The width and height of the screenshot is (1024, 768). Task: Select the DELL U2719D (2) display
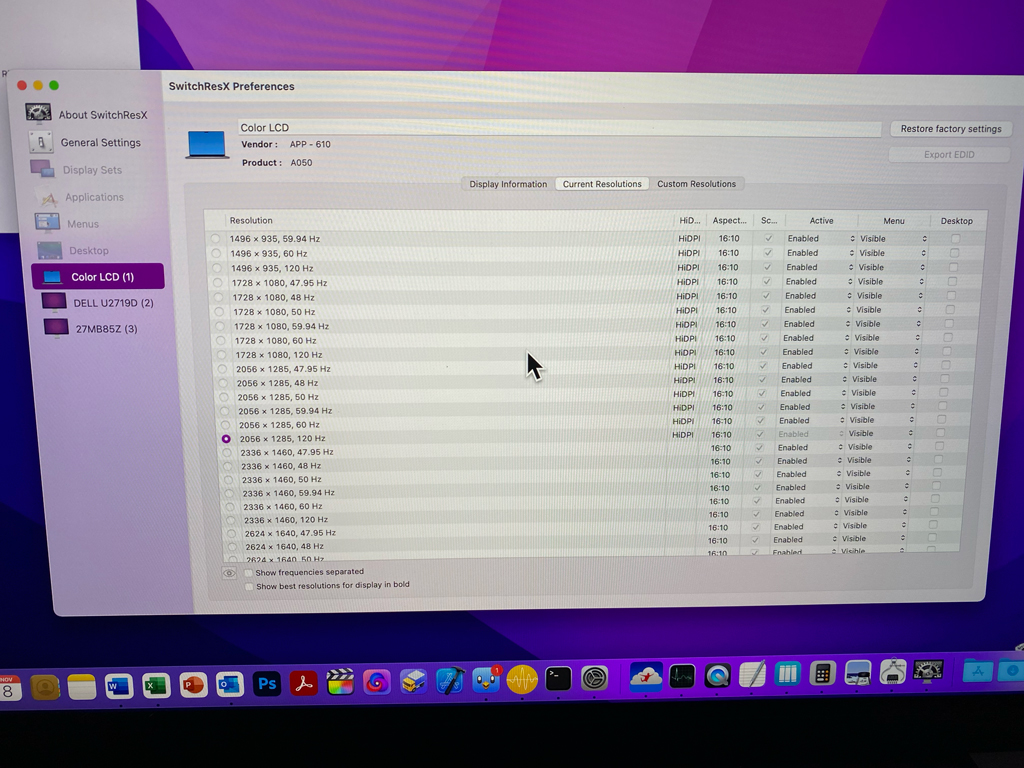pyautogui.click(x=98, y=303)
